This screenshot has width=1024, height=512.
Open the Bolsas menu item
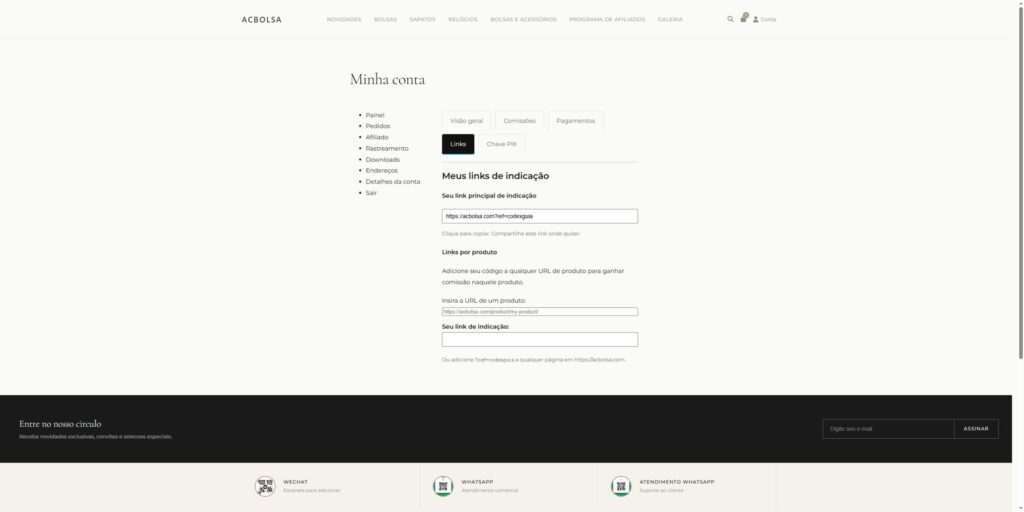coord(385,20)
